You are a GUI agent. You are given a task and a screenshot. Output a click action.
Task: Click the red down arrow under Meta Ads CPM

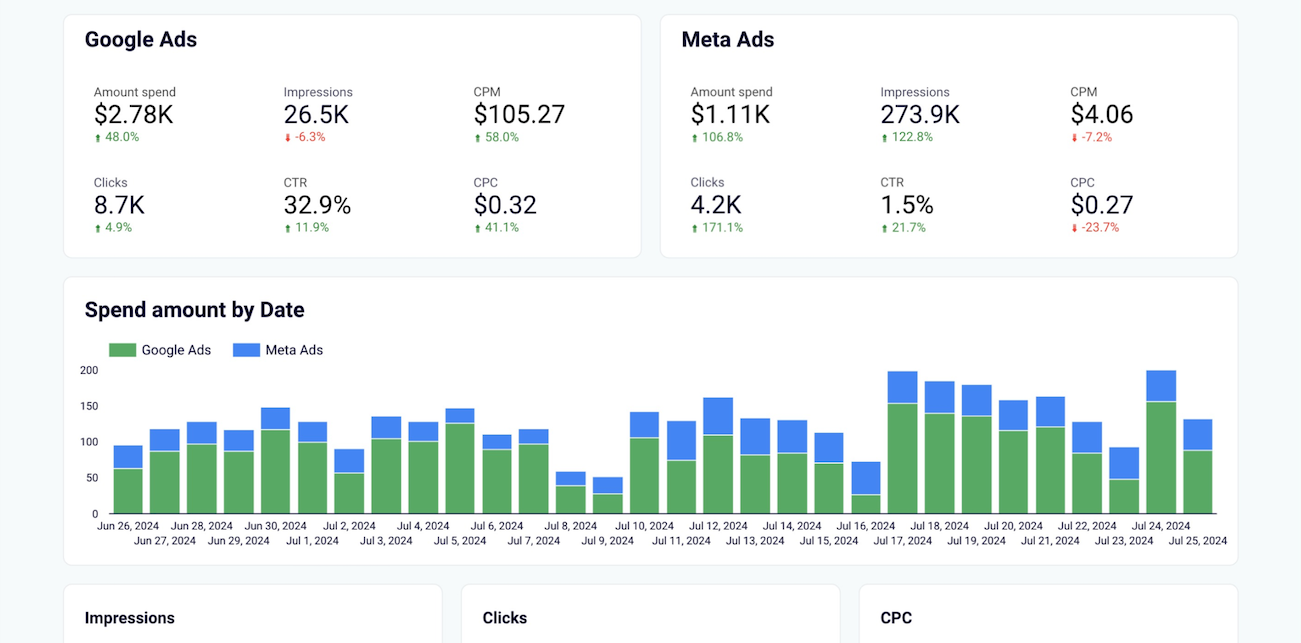click(1075, 138)
